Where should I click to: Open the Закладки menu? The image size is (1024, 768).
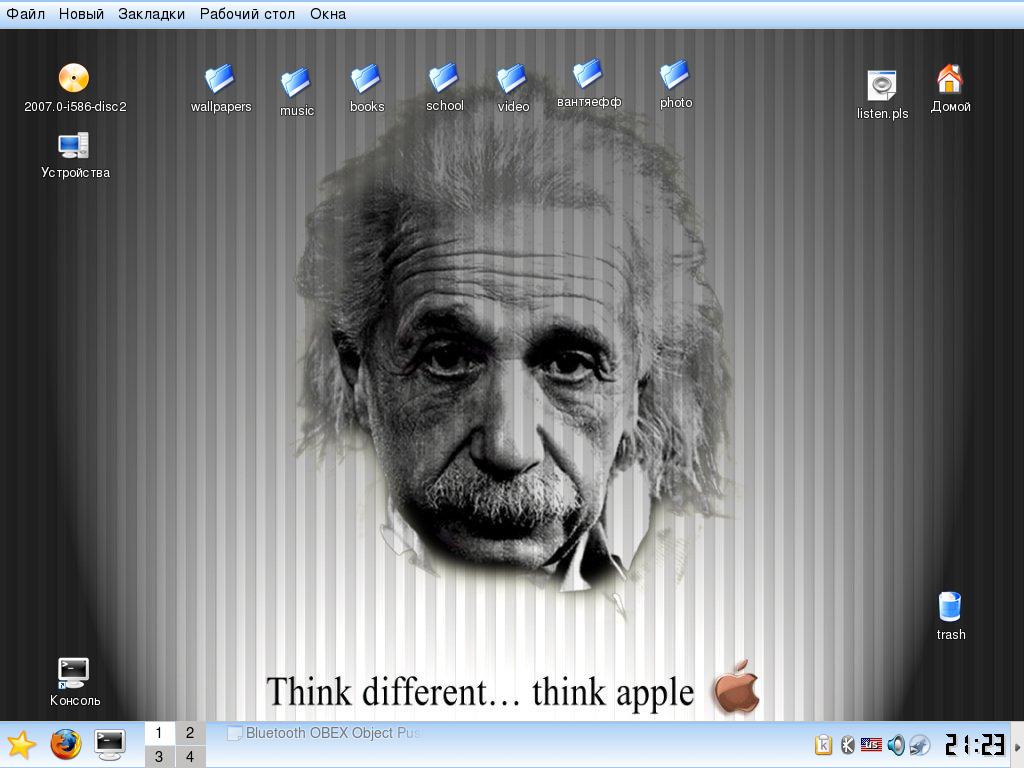(x=152, y=14)
